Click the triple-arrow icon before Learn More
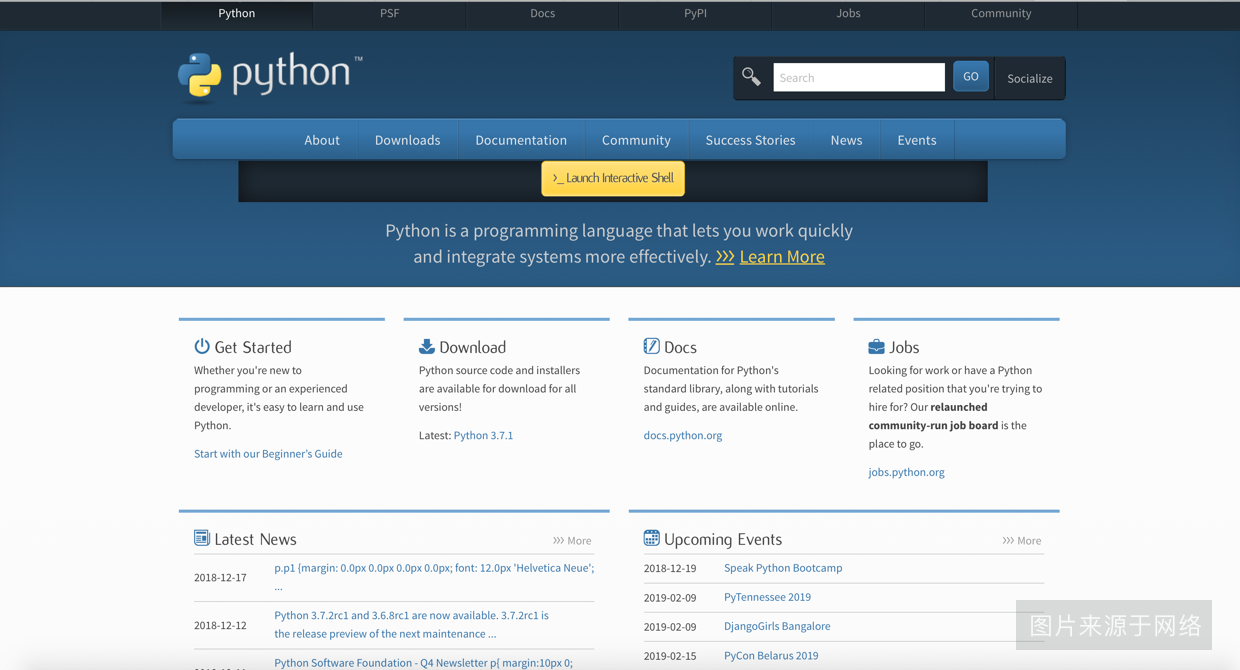This screenshot has width=1240, height=670. coord(725,257)
